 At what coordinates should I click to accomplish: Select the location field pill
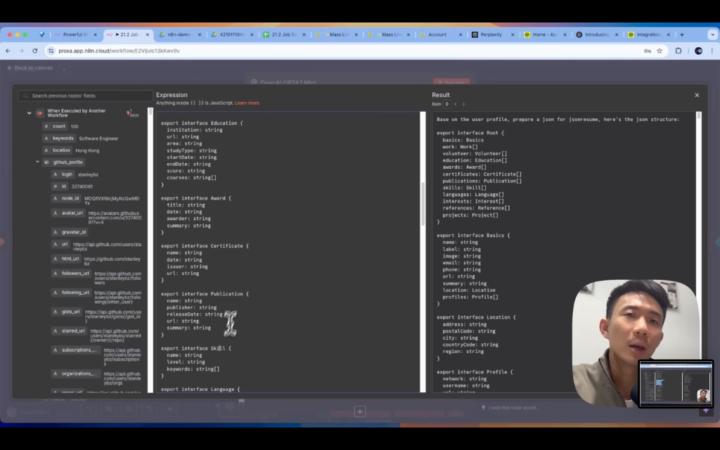(57, 150)
